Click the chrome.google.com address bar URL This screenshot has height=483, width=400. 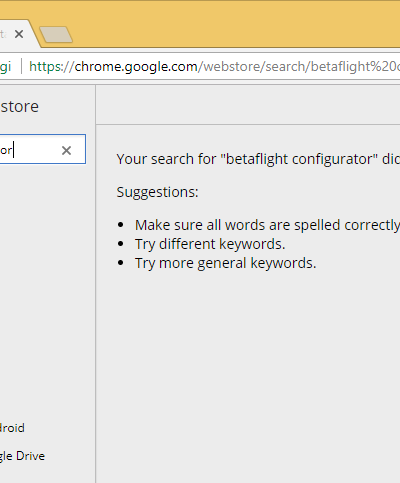214,66
